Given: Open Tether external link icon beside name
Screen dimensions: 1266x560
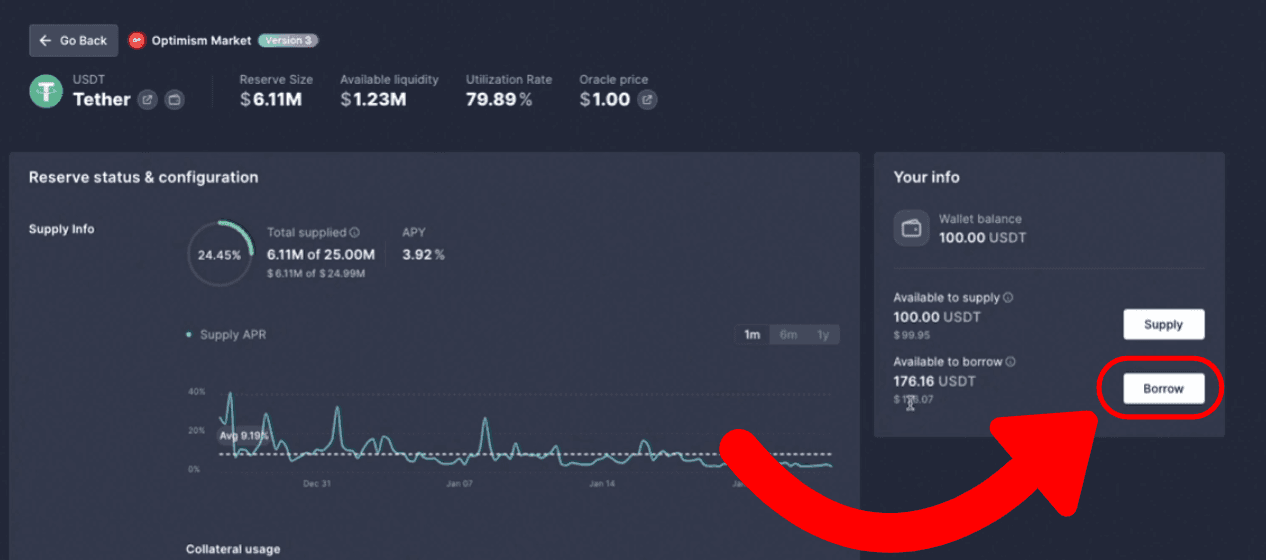Looking at the screenshot, I should 147,100.
